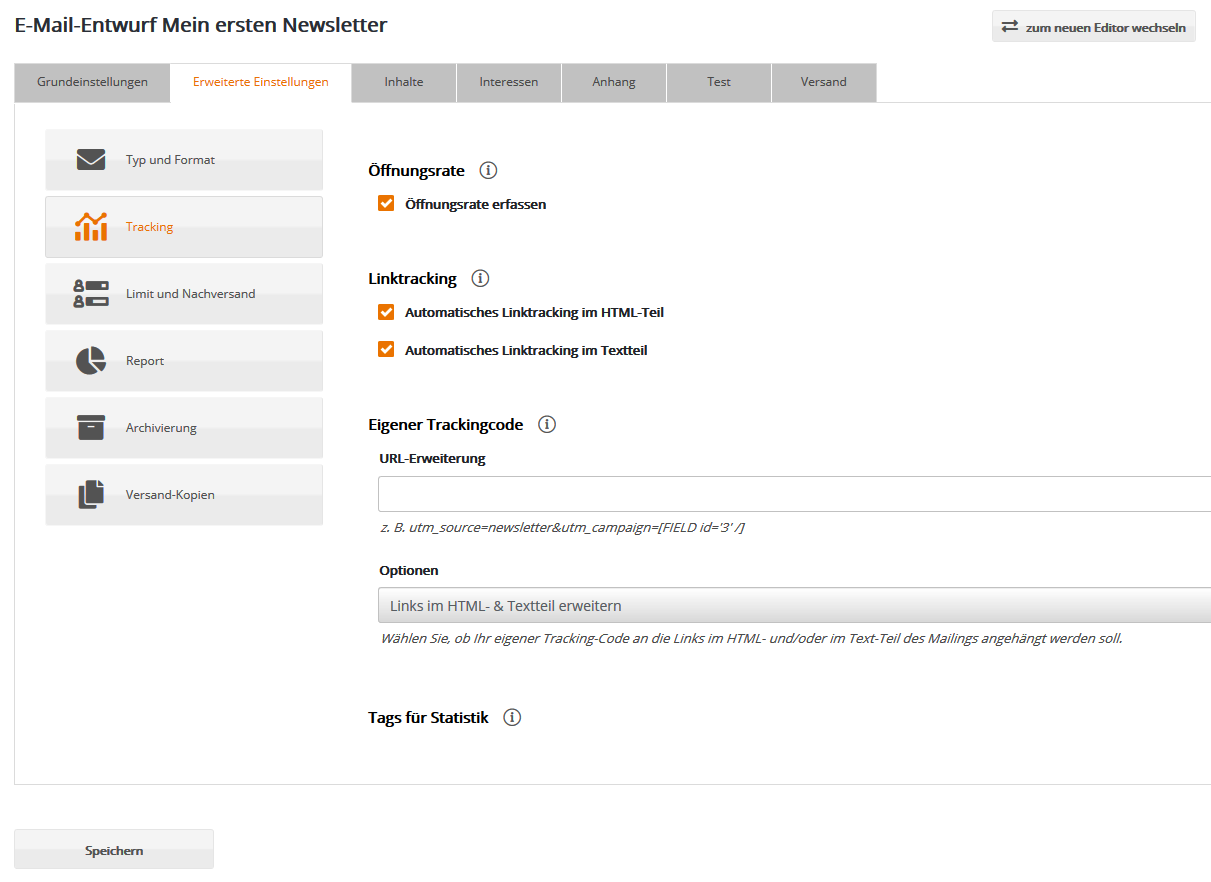
Task: Click the Report pie chart icon
Action: [91, 360]
